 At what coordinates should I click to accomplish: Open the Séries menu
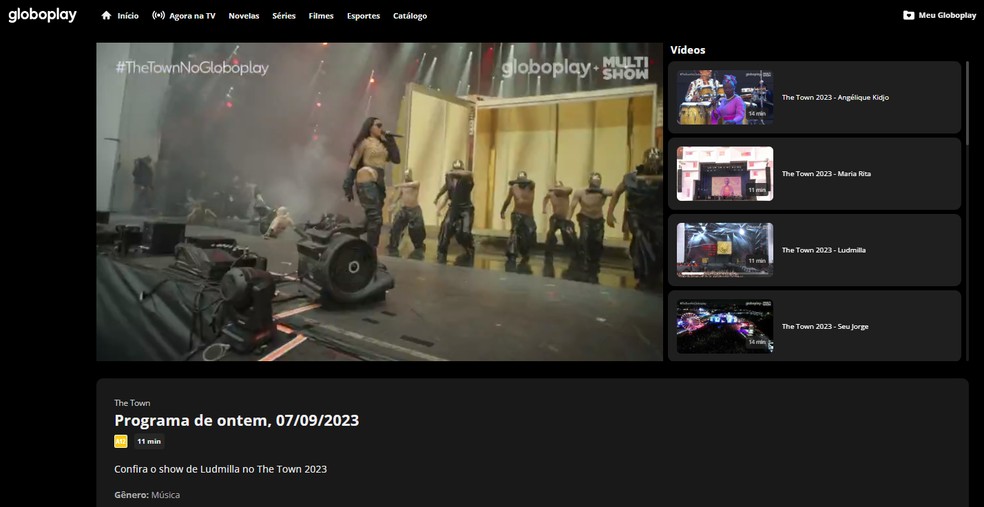click(284, 16)
